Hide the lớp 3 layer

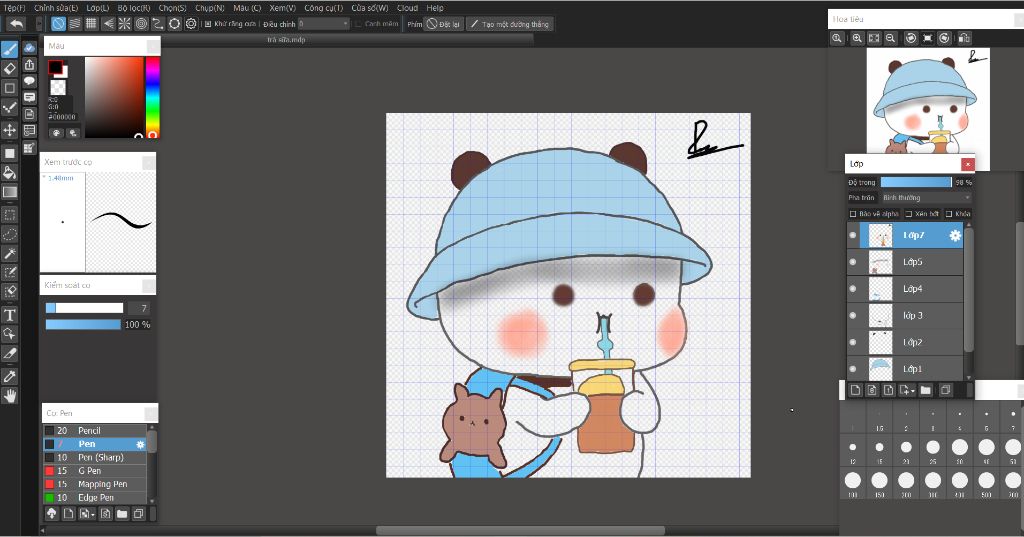coord(853,316)
